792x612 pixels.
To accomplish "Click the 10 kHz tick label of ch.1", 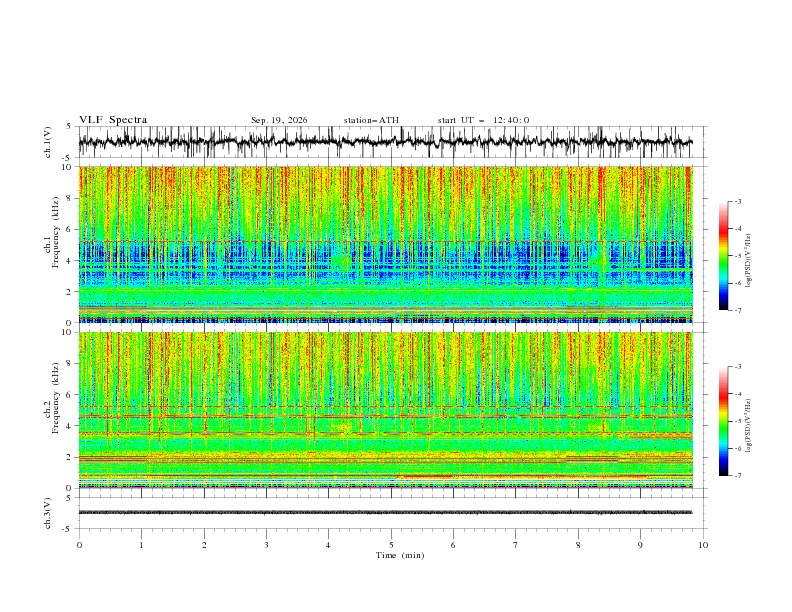I will click(68, 167).
